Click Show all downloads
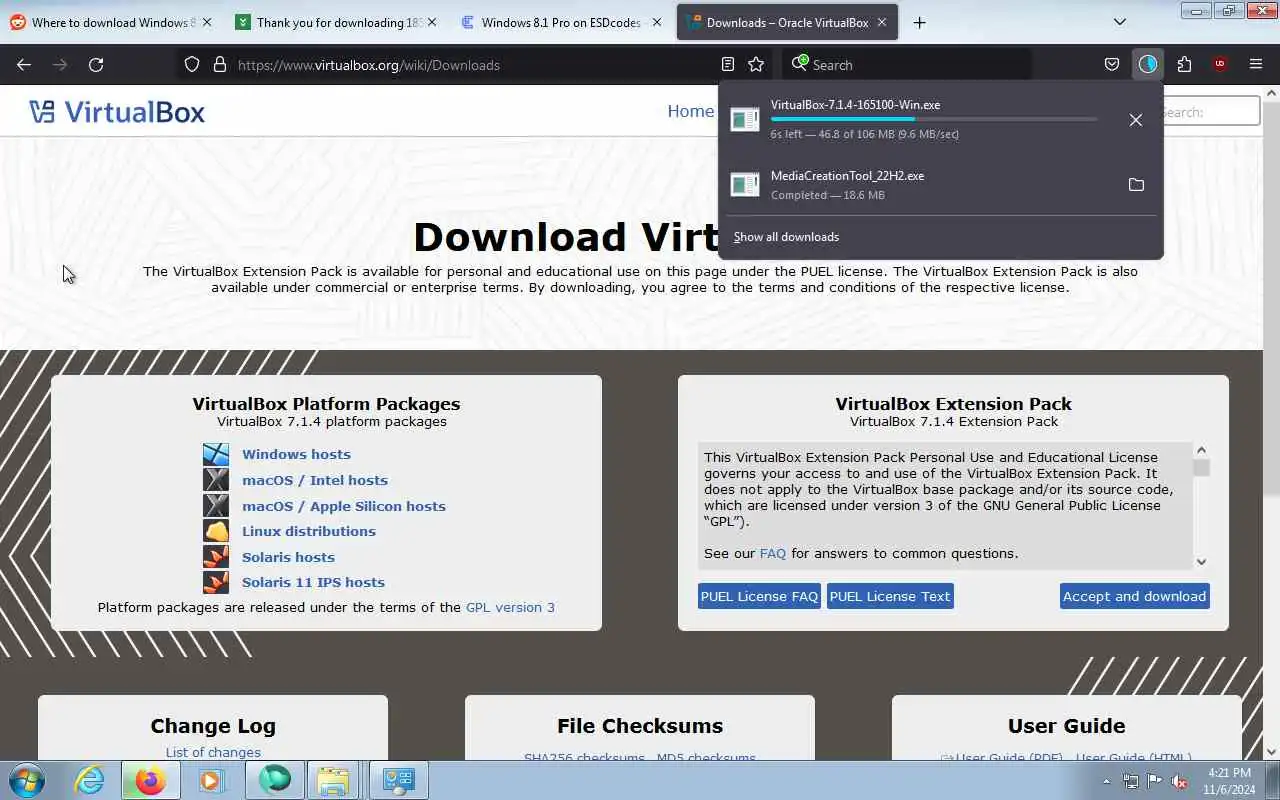The image size is (1280, 800). coord(786,237)
